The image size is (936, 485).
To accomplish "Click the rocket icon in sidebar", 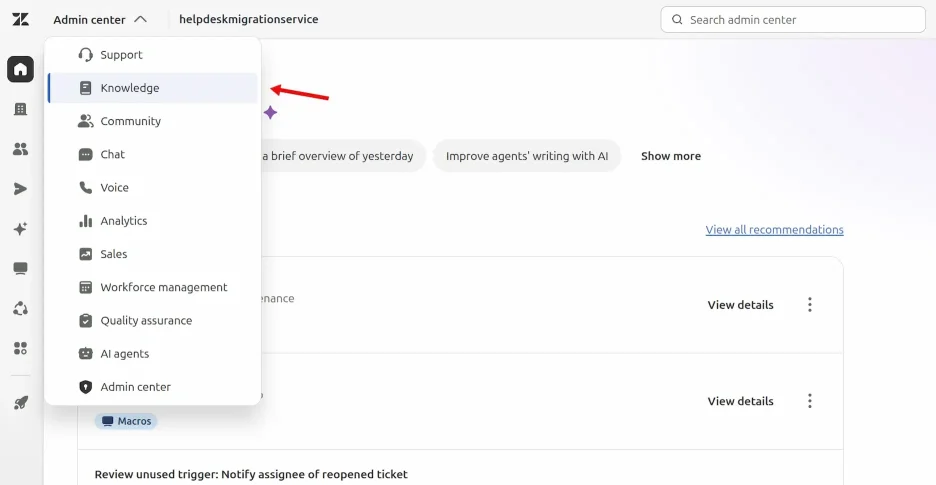I will click(20, 403).
